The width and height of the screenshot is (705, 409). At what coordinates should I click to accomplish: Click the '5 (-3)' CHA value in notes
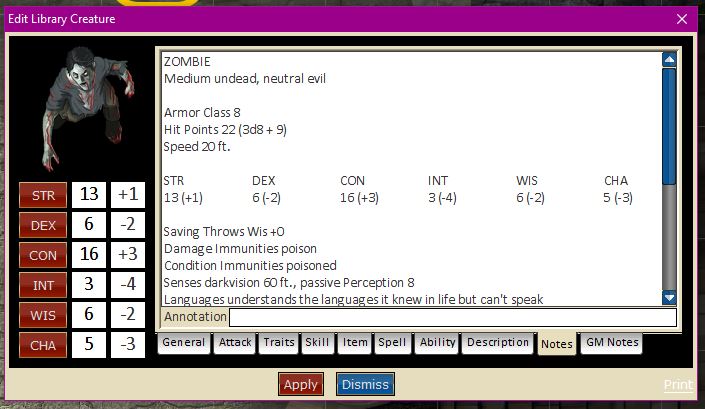pos(618,198)
